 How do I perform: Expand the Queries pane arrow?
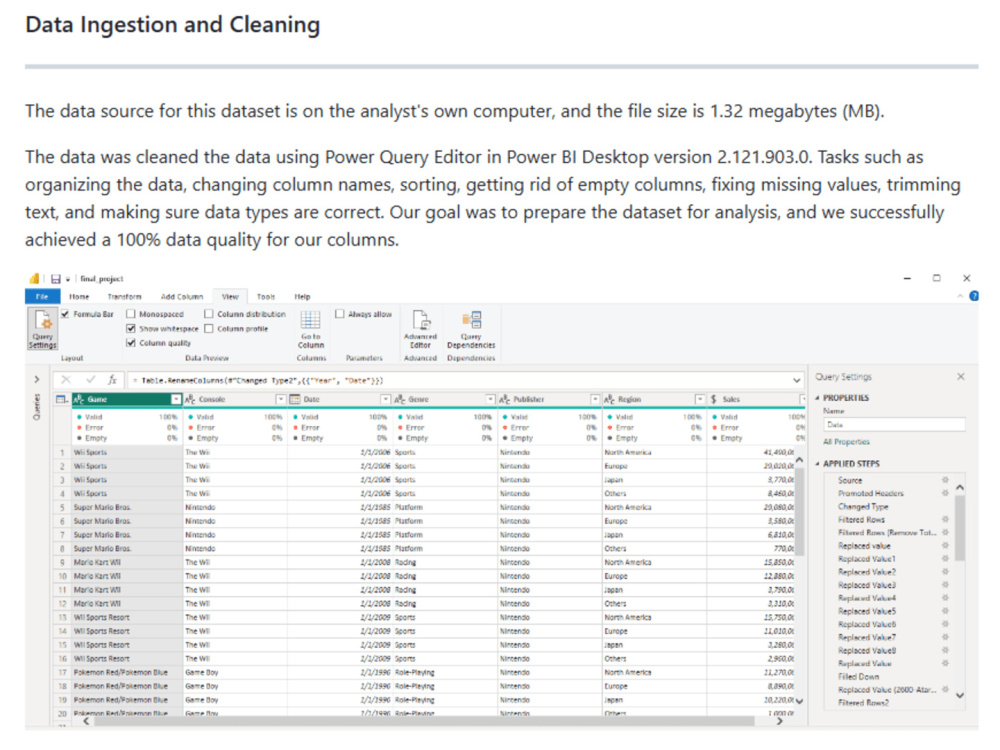(x=36, y=379)
